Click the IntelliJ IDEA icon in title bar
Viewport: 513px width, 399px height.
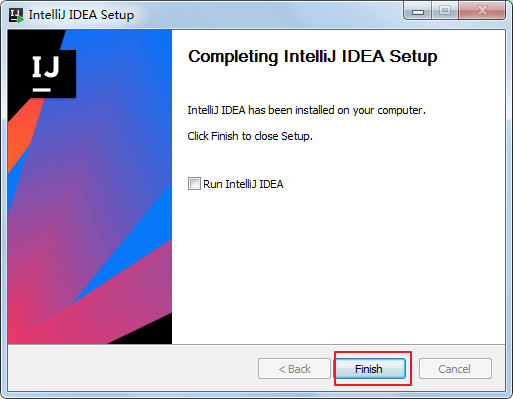16,15
